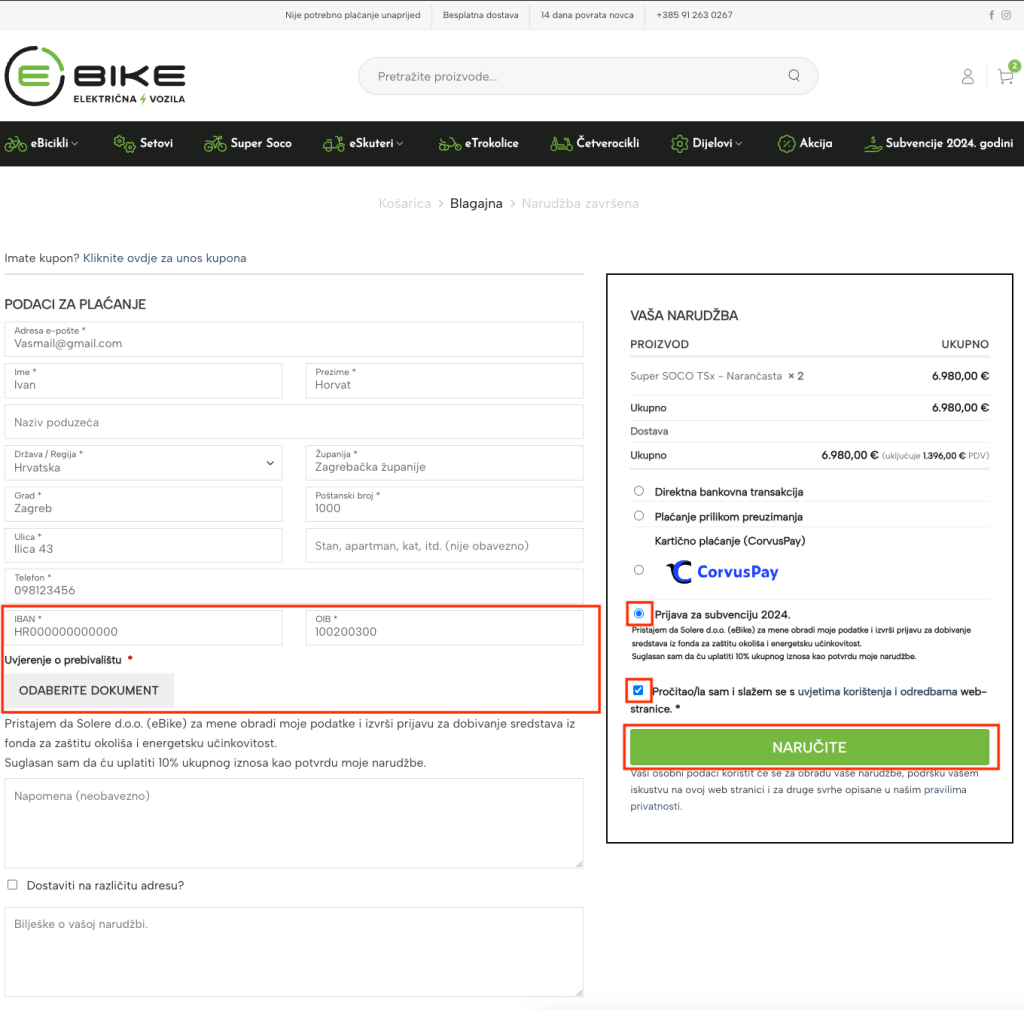
Task: Click the Ulica input field
Action: [143, 545]
